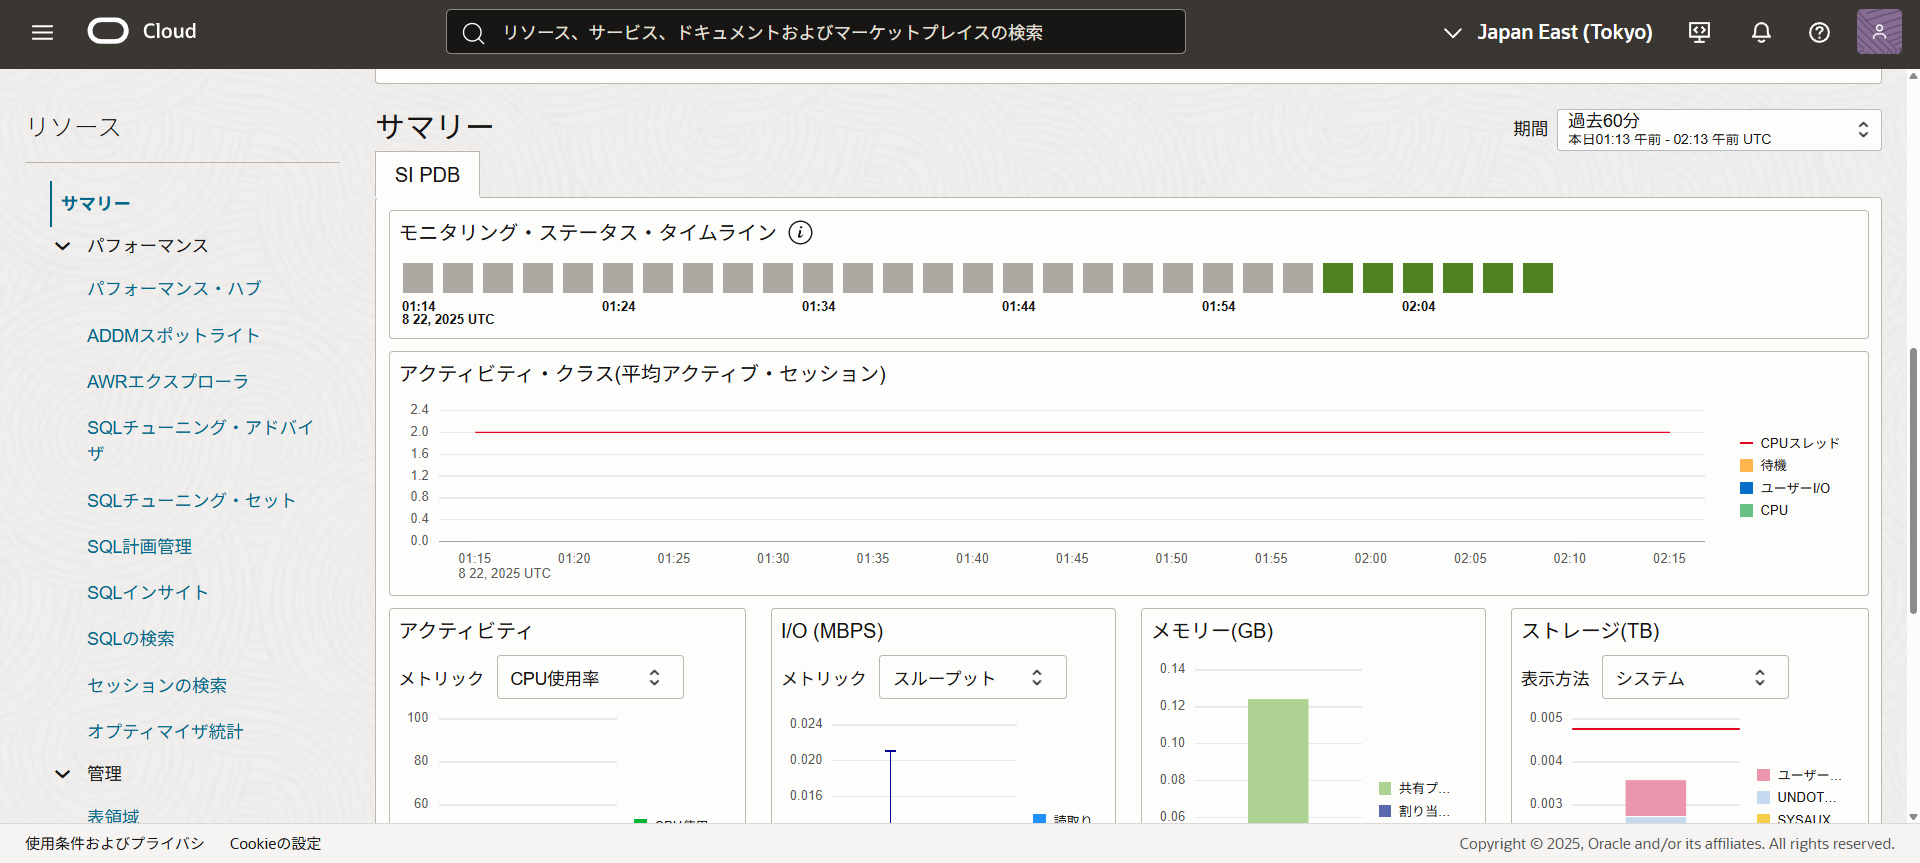Image resolution: width=1920 pixels, height=863 pixels.
Task: Open SQLチューニング・セット
Action: pyautogui.click(x=191, y=501)
